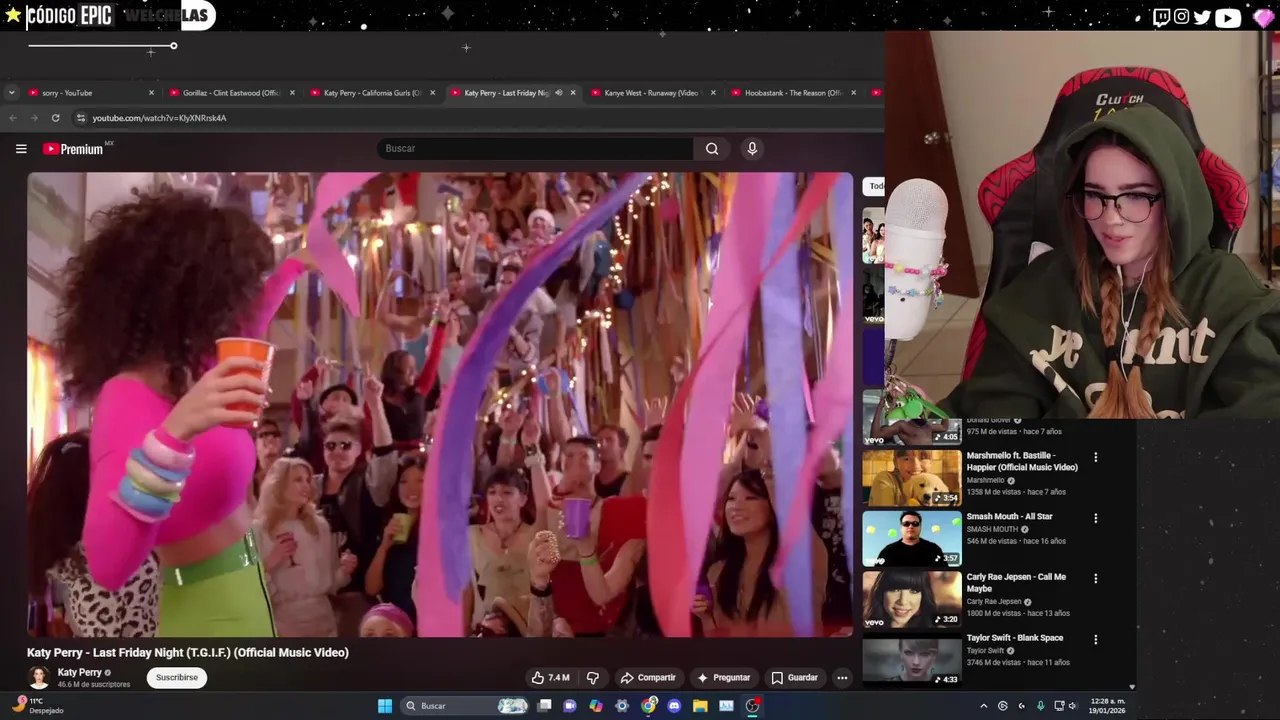
Task: Click the video title Last Friday Night (T.G.I.F.)
Action: point(188,652)
